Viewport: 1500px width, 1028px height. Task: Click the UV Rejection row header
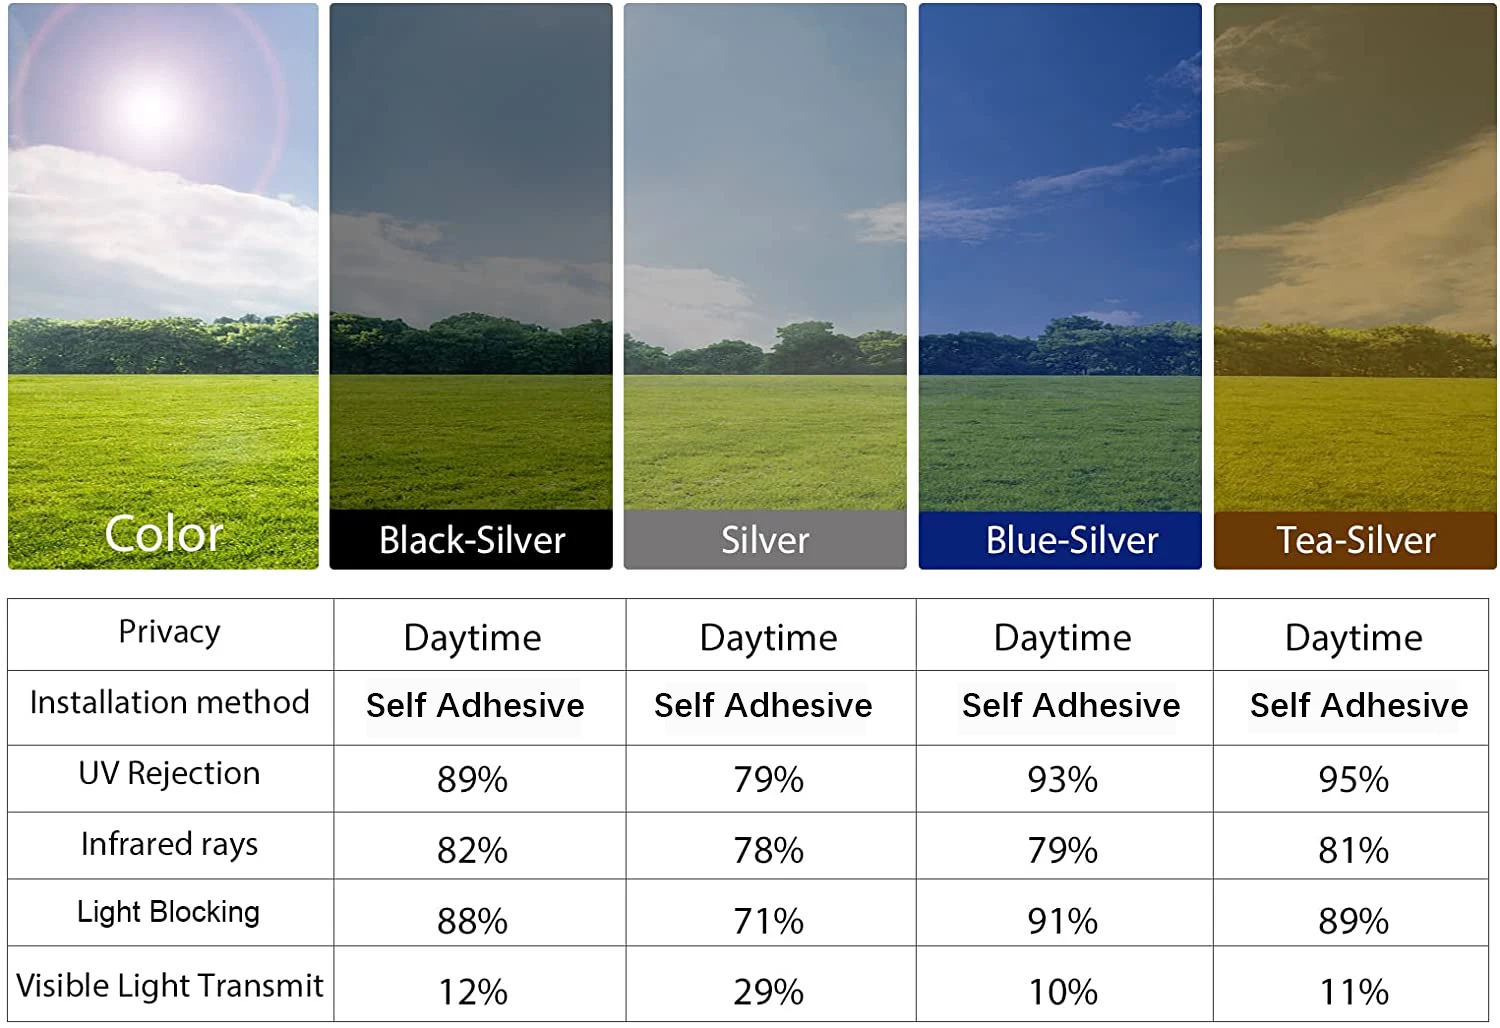tap(169, 774)
